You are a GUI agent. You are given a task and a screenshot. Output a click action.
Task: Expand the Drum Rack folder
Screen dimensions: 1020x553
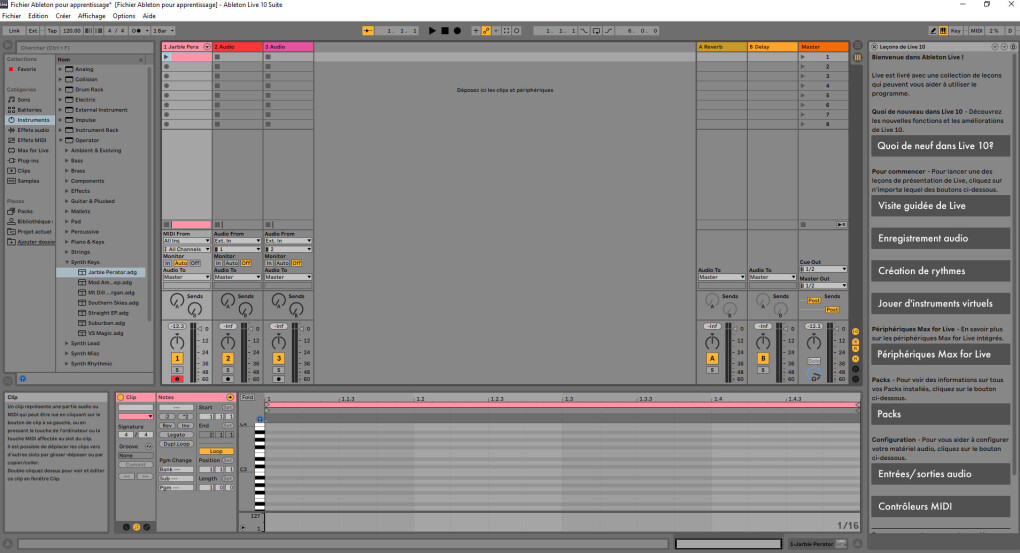(60, 89)
